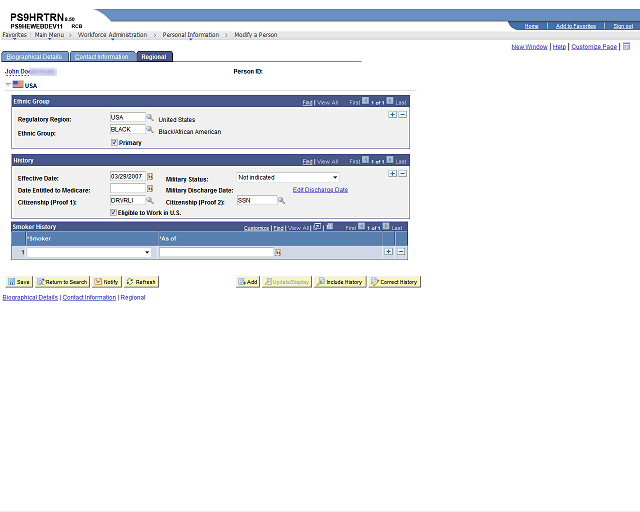Click the Save button
Screen dimensions: 640x512
(19, 282)
